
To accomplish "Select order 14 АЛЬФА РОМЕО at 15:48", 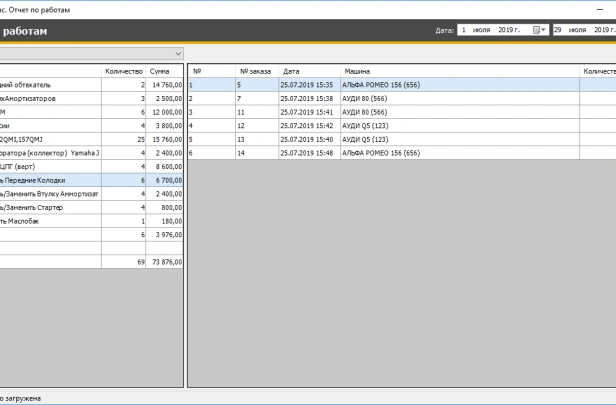I will [380, 153].
